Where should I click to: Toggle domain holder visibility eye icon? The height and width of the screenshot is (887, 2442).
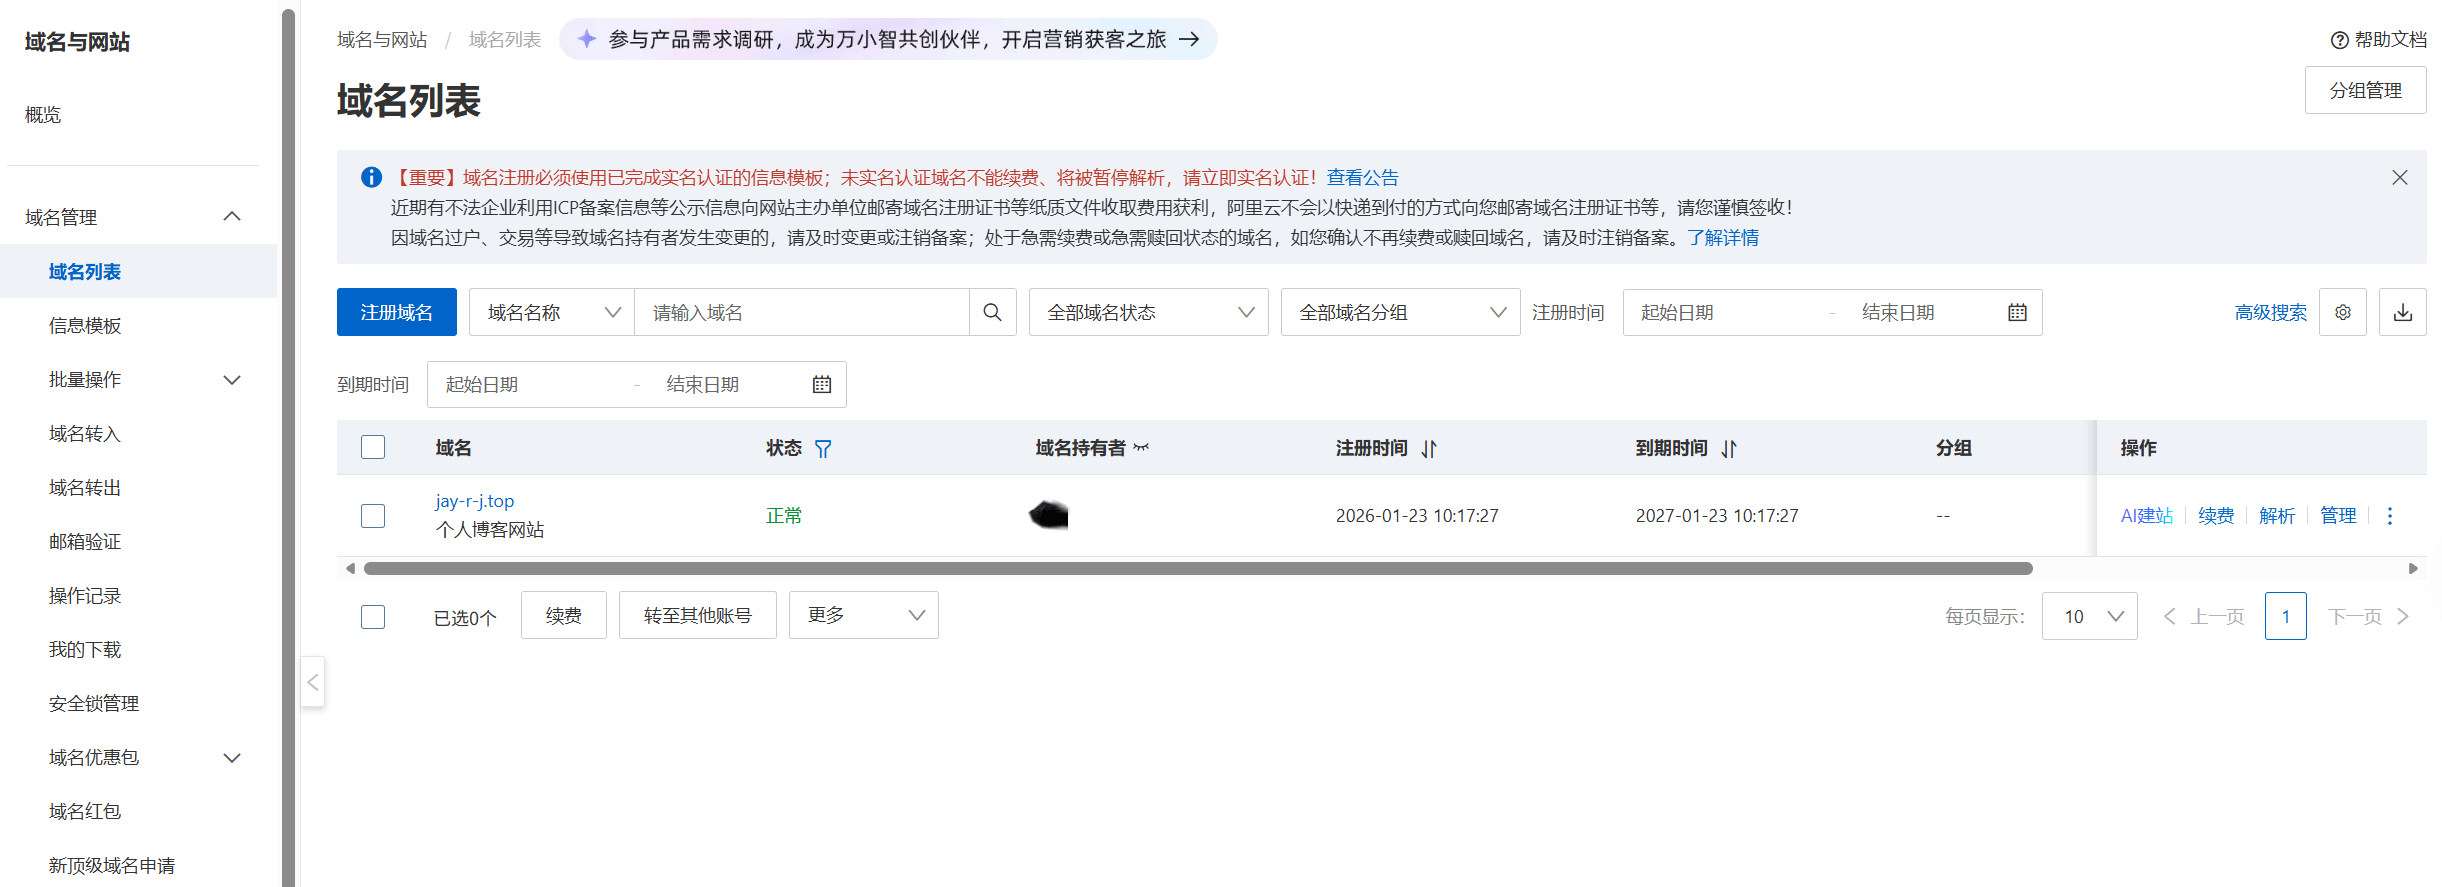[x=1141, y=448]
